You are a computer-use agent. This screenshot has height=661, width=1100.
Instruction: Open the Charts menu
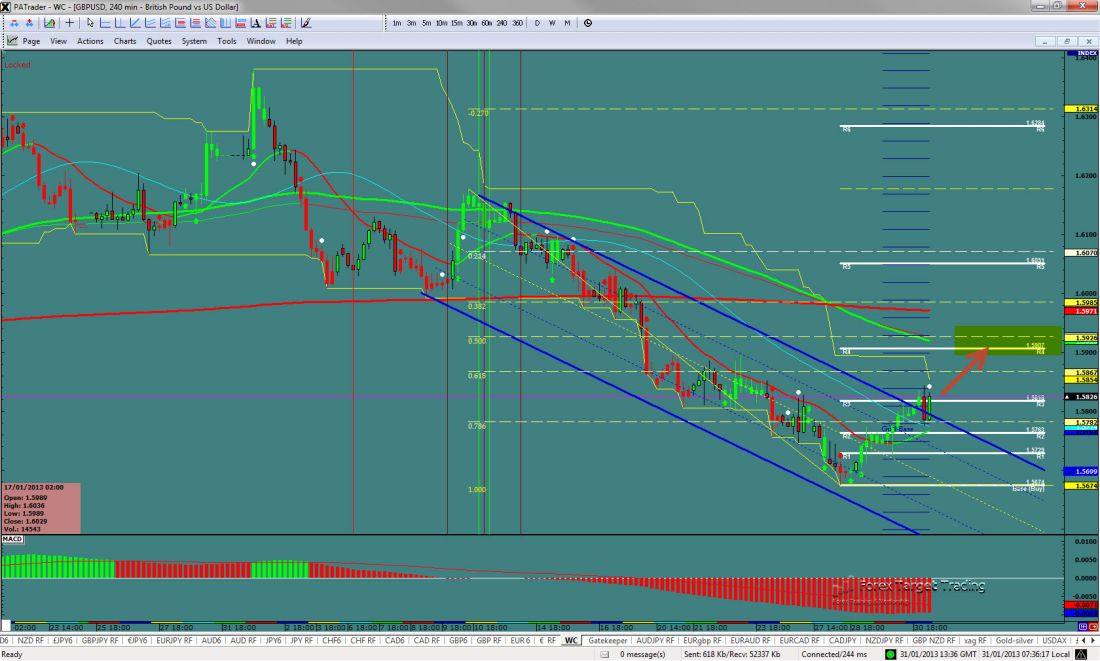tap(125, 41)
